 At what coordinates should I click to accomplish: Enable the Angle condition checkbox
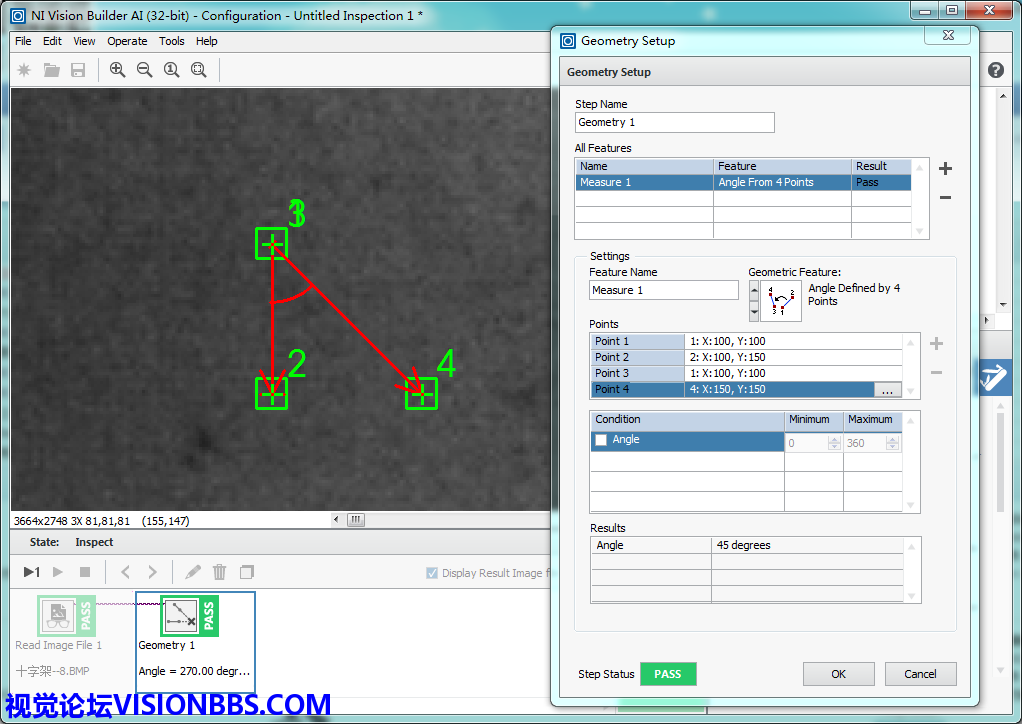click(601, 440)
